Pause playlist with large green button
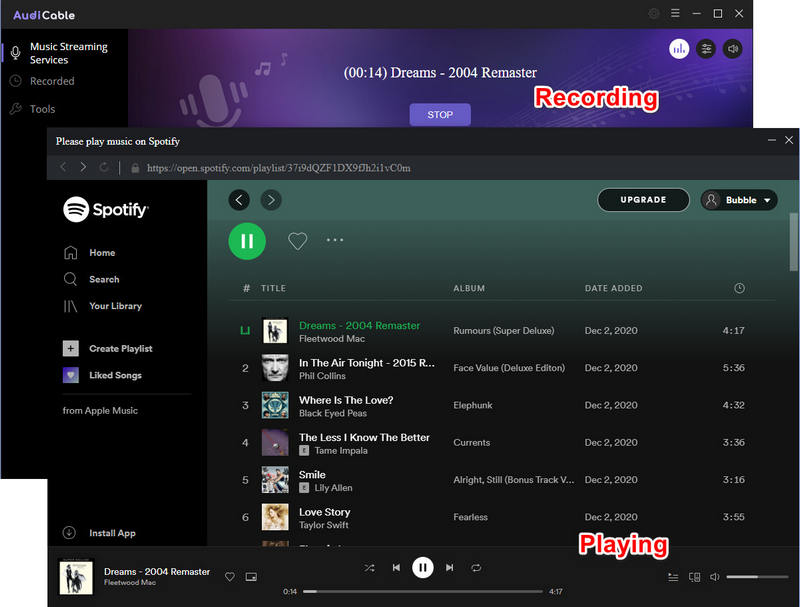This screenshot has width=800, height=607. [247, 241]
